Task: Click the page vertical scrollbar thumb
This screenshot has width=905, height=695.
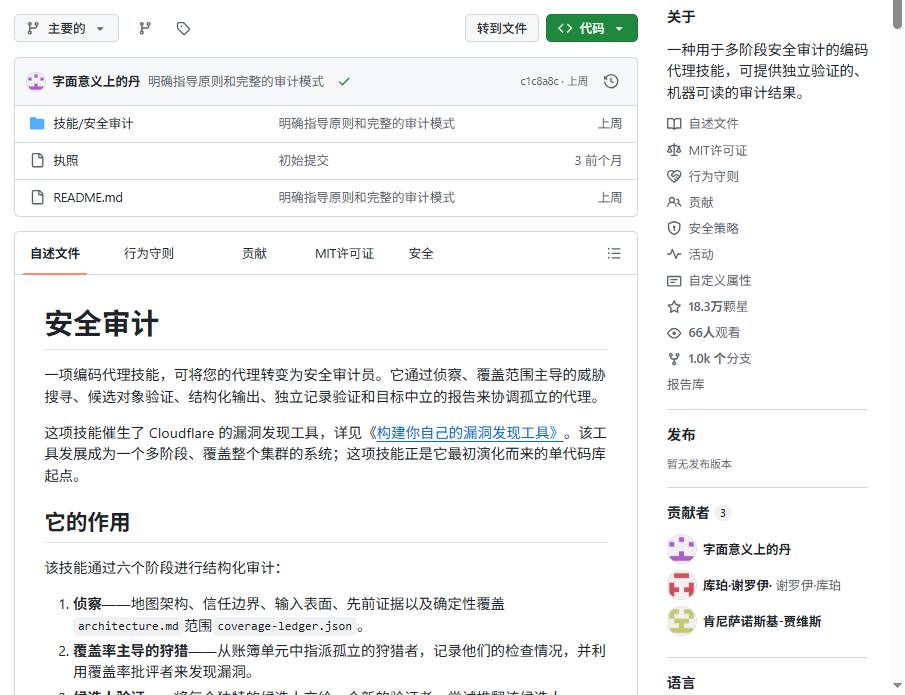Action: 897,14
